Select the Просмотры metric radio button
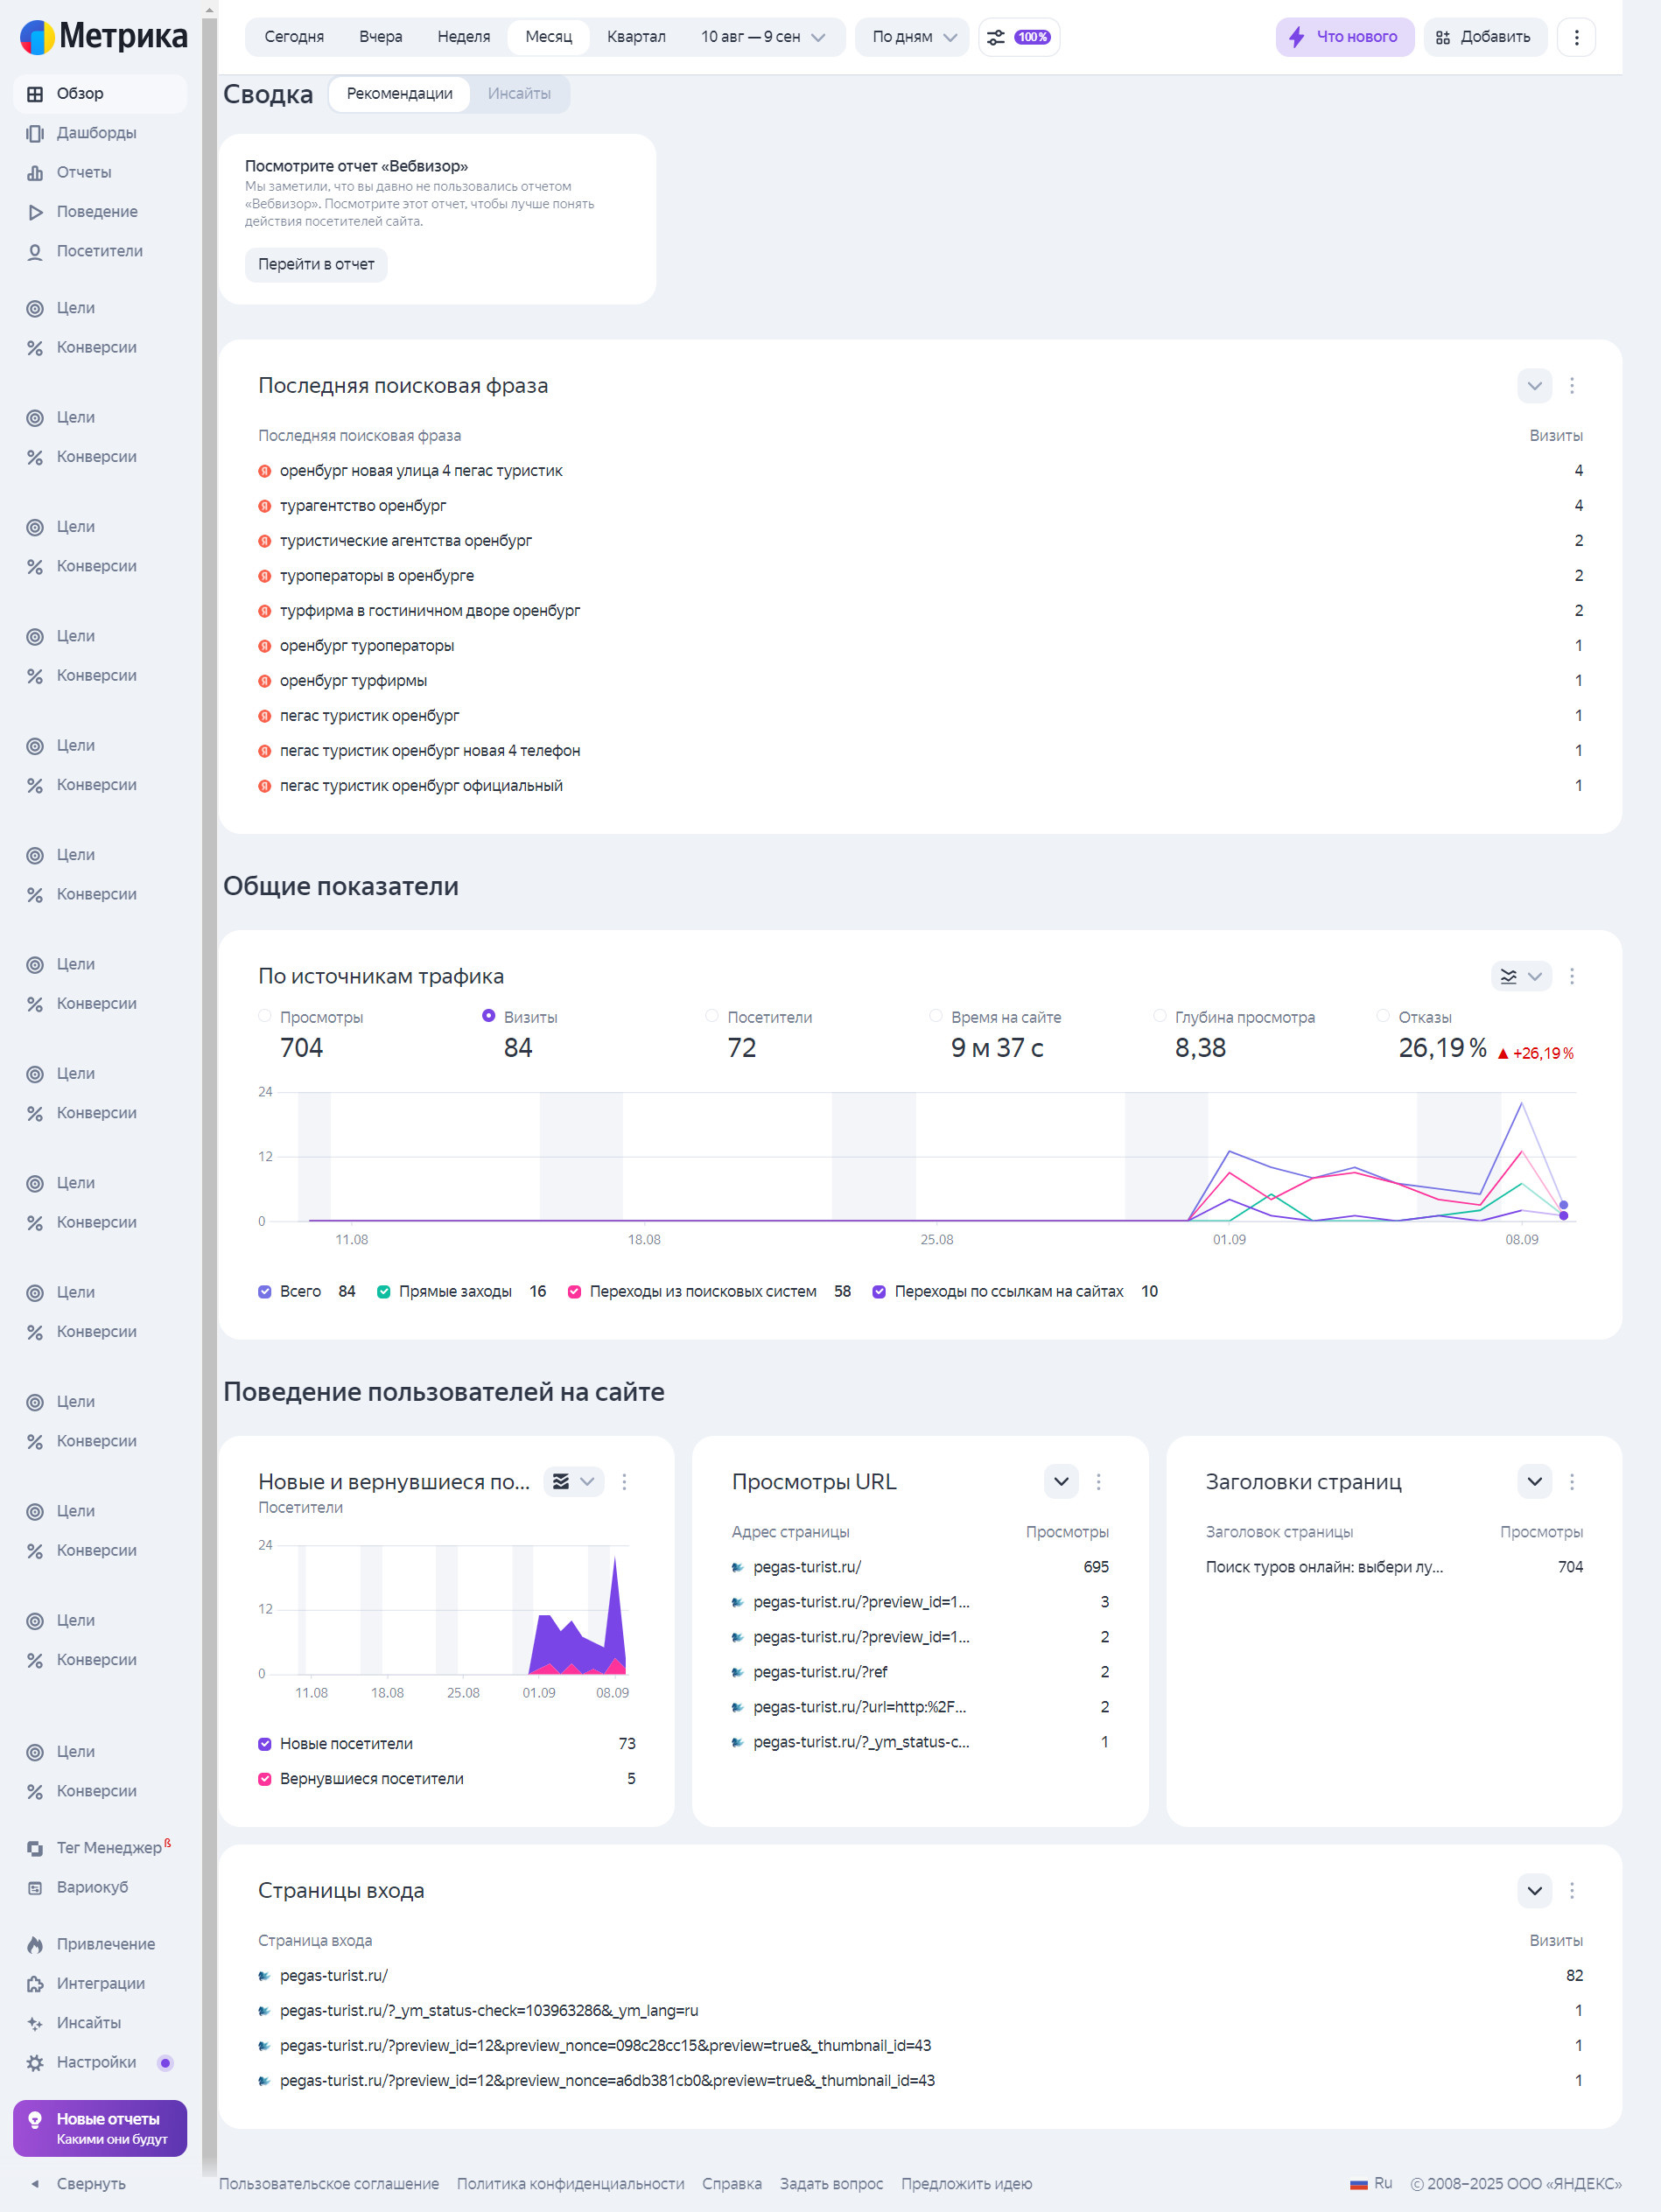Viewport: 1661px width, 2212px height. (x=265, y=1016)
